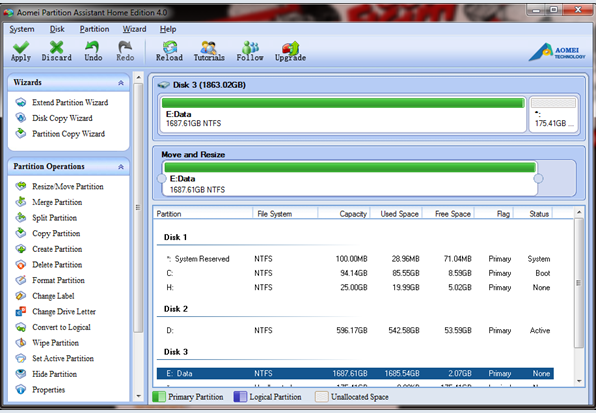Select E:Data block in Disk 3 map
Viewport: 596px width, 413px height.
(x=343, y=114)
